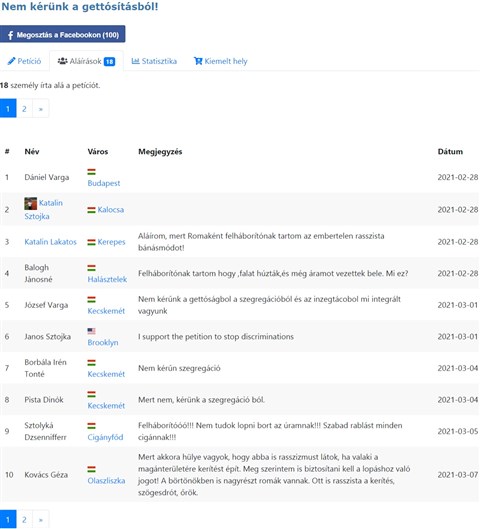
Task: Open the Statisztika tab
Action: [x=154, y=61]
